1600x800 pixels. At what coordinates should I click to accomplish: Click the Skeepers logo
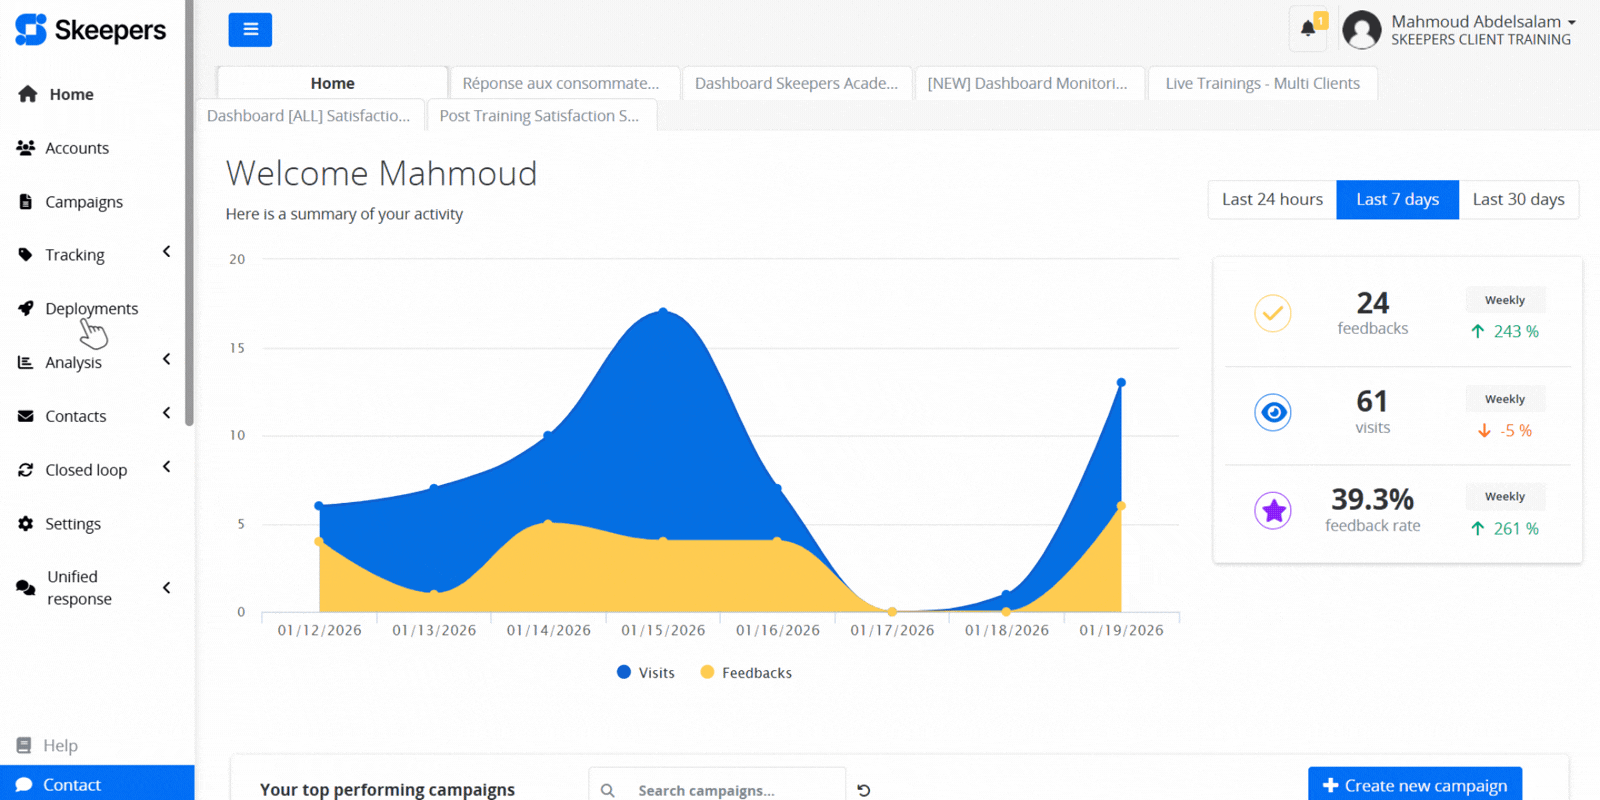coord(90,30)
